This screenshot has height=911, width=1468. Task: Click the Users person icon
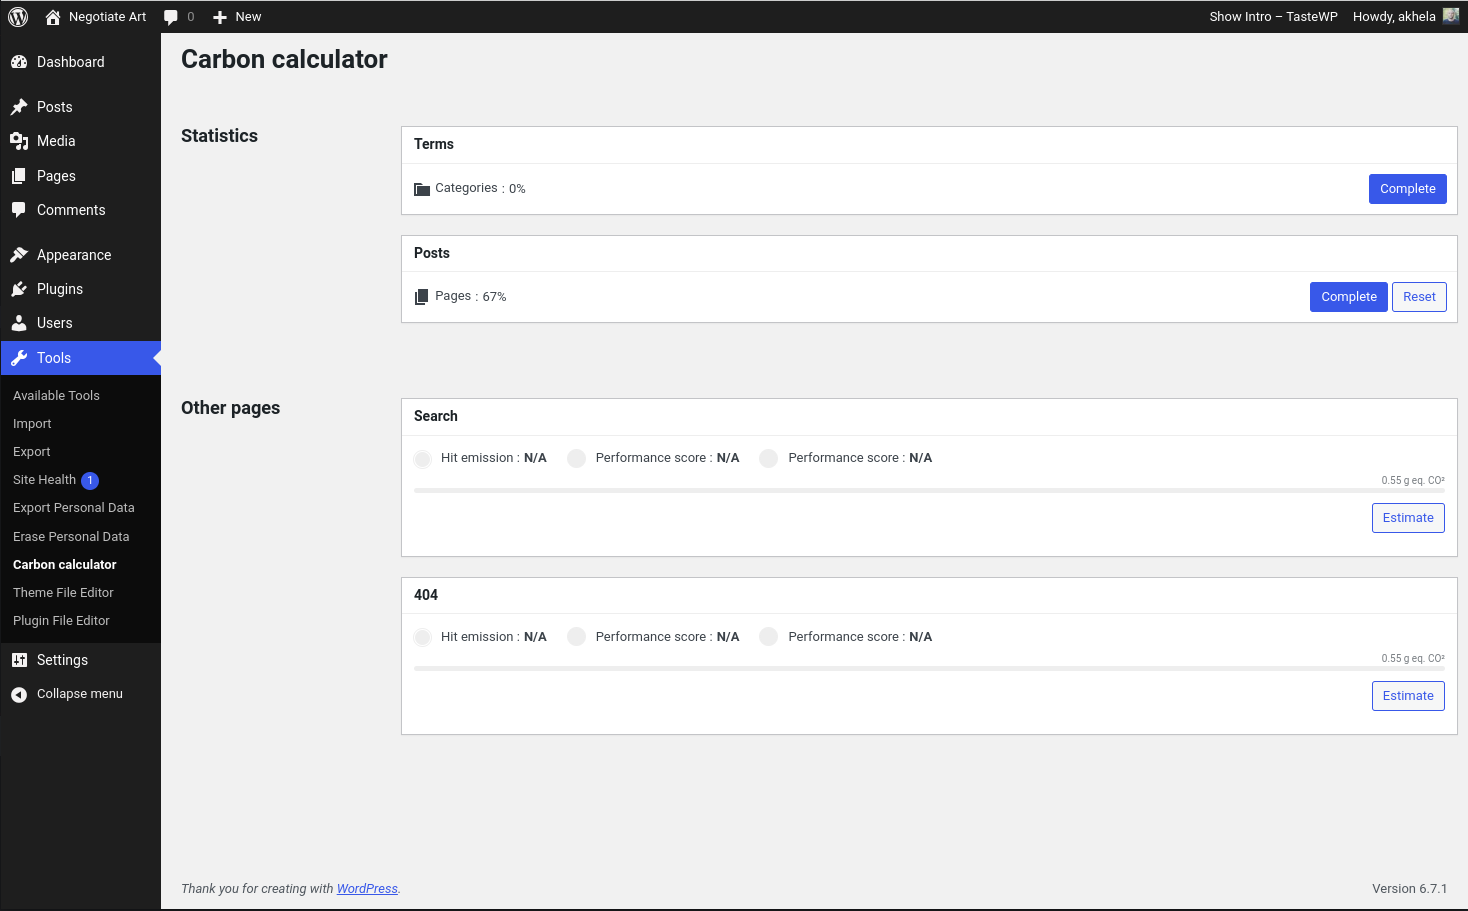(19, 323)
